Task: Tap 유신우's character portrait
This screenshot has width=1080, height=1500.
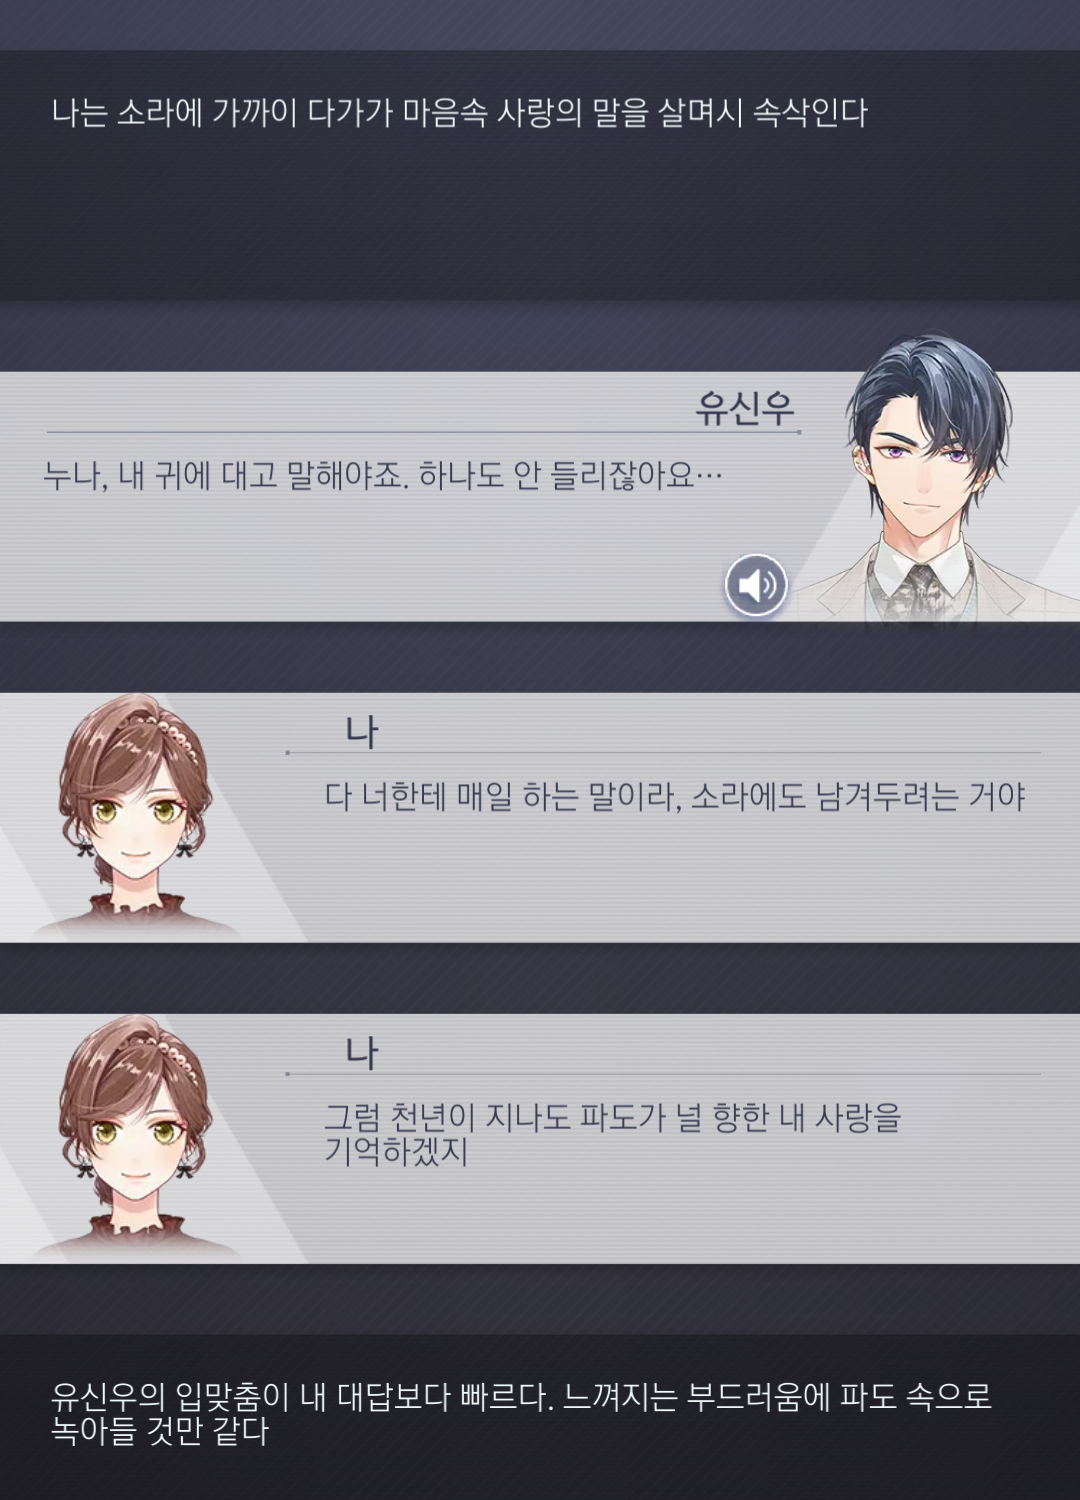Action: (x=925, y=478)
